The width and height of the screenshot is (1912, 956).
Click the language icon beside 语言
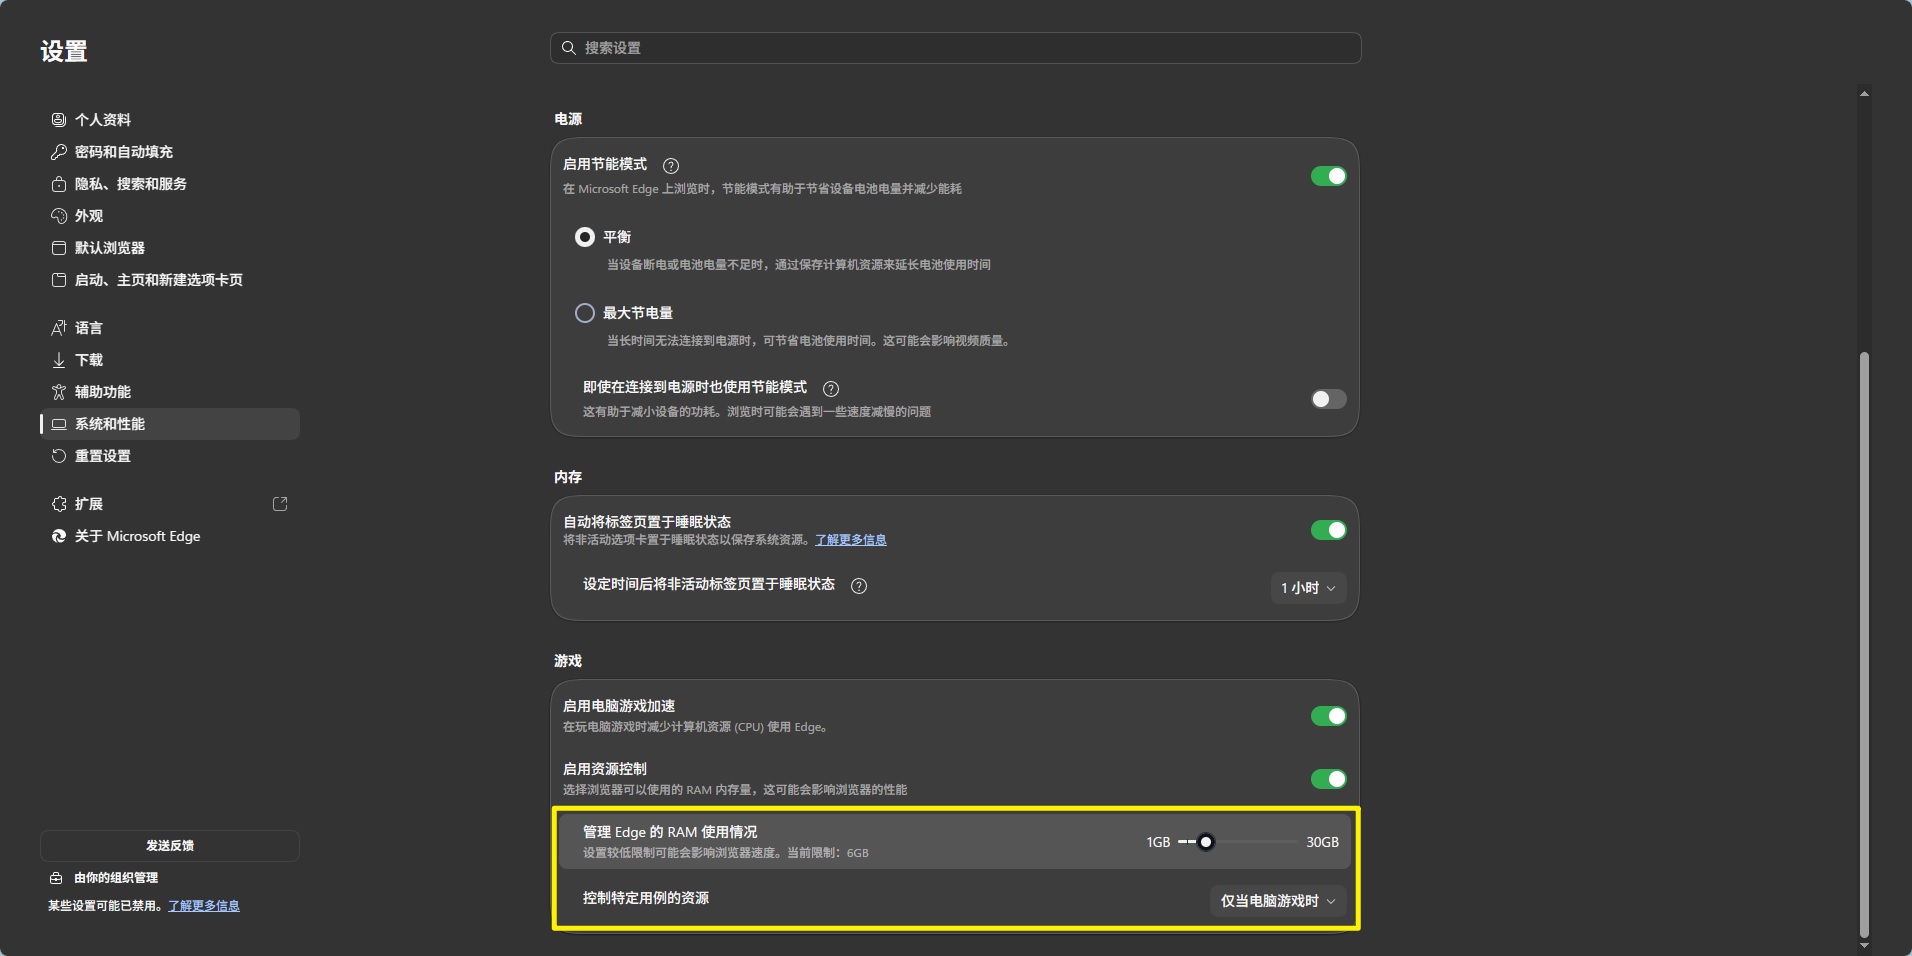[59, 328]
